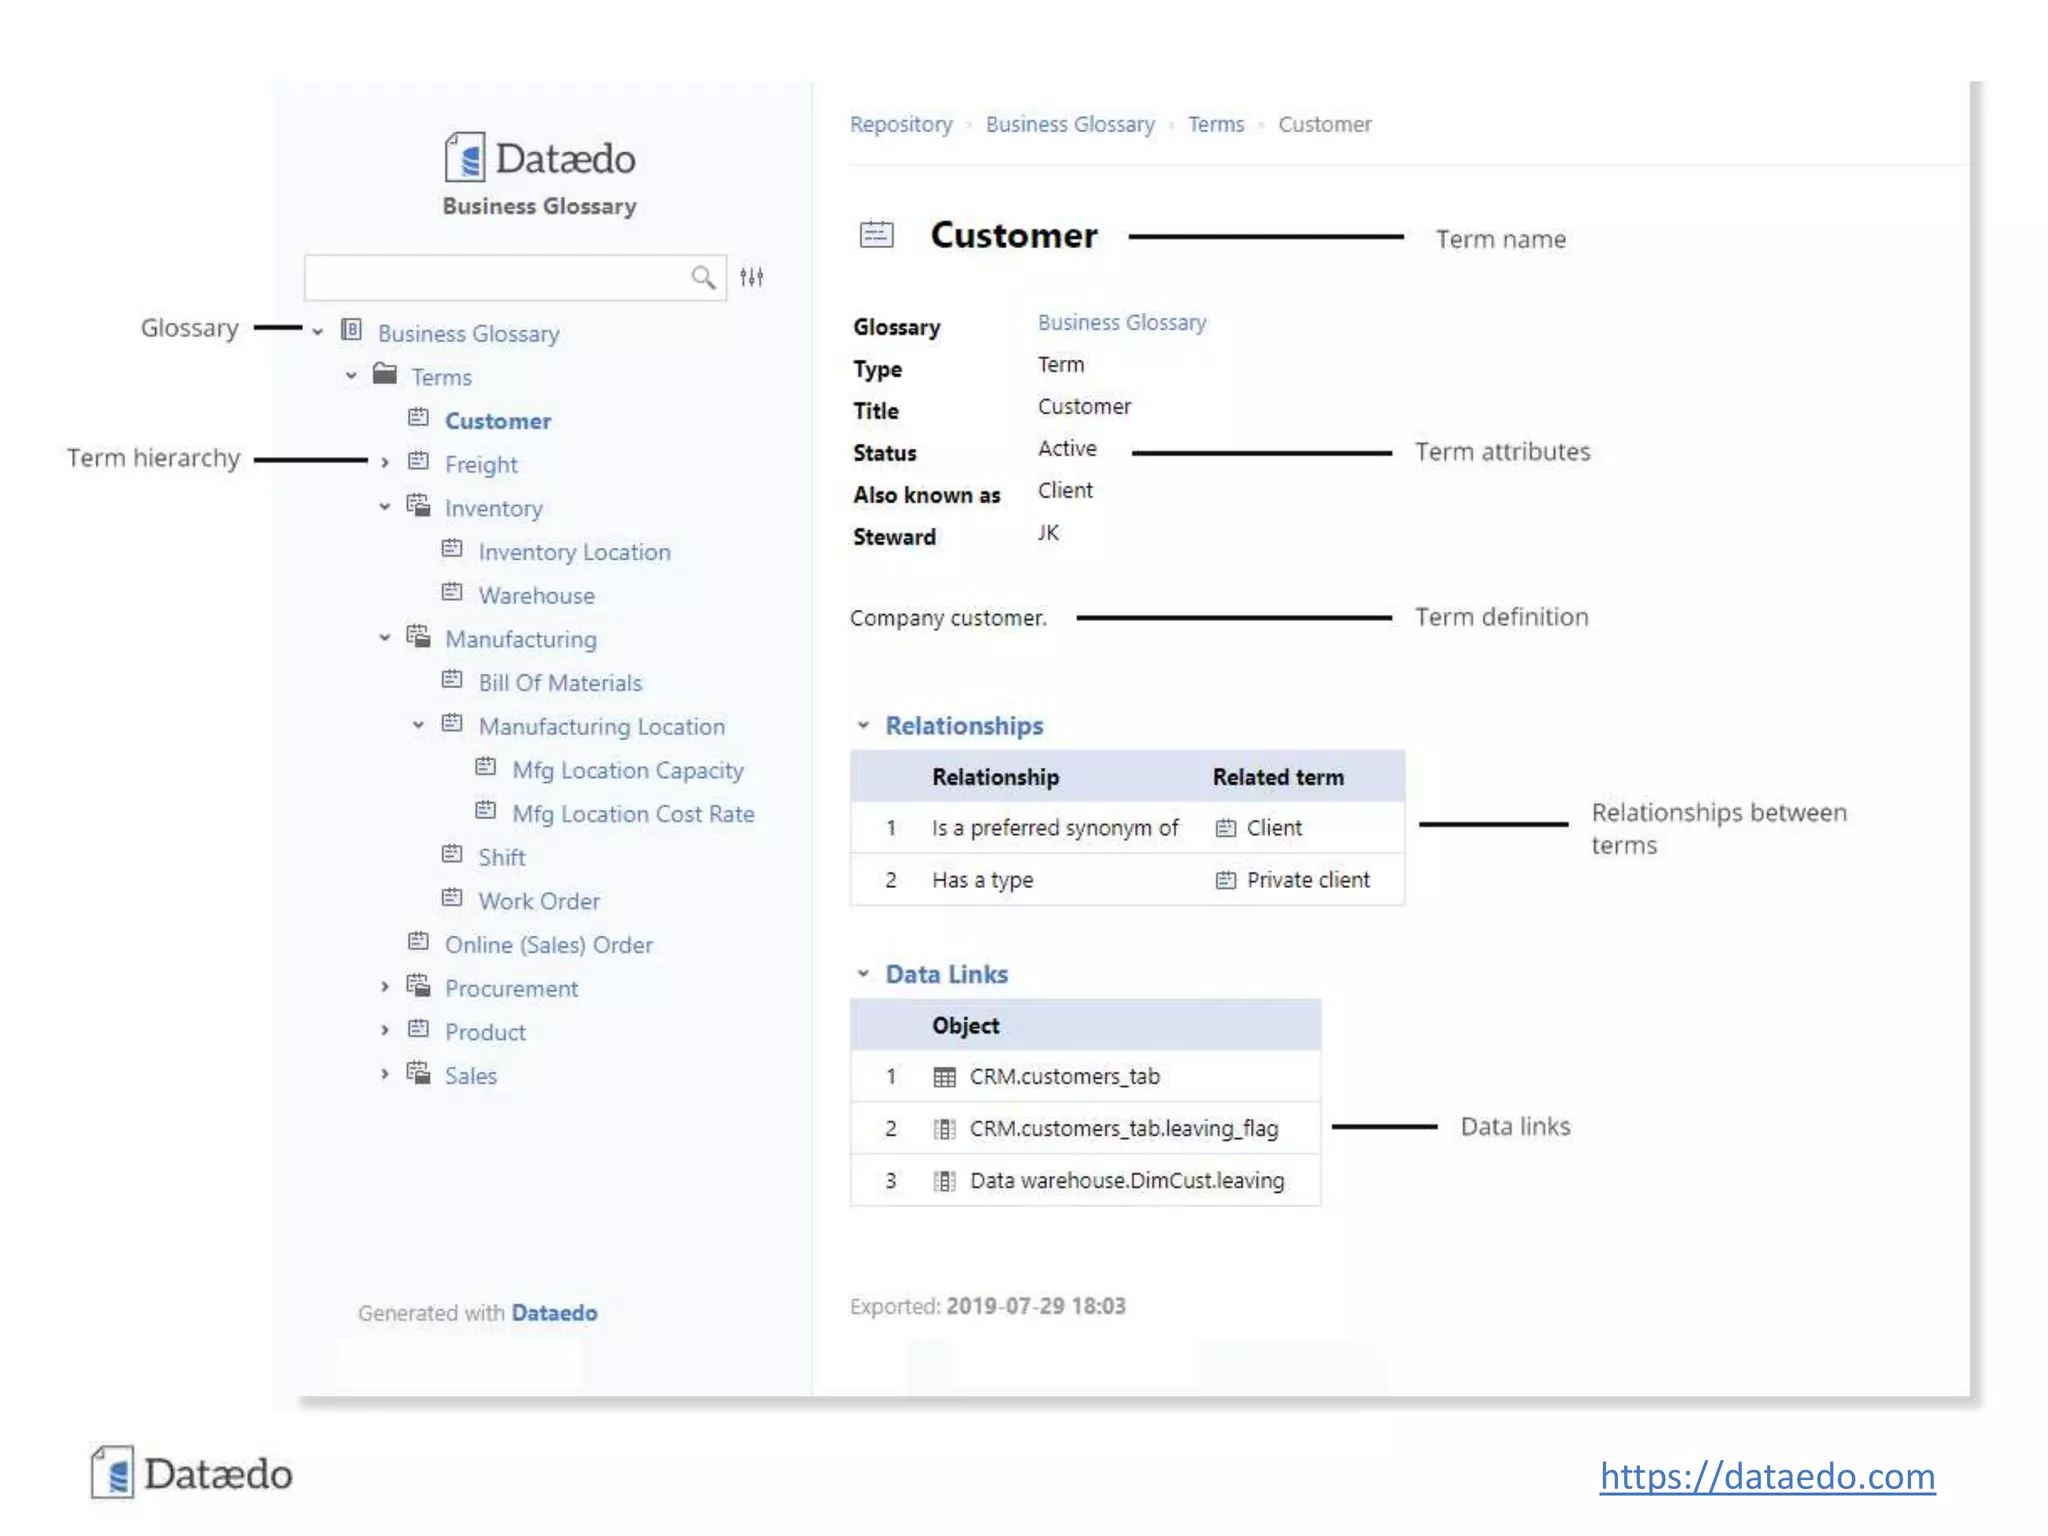Click the 'Is a preferred synonym of' cell
Image resolution: width=2048 pixels, height=1536 pixels.
pos(1055,828)
